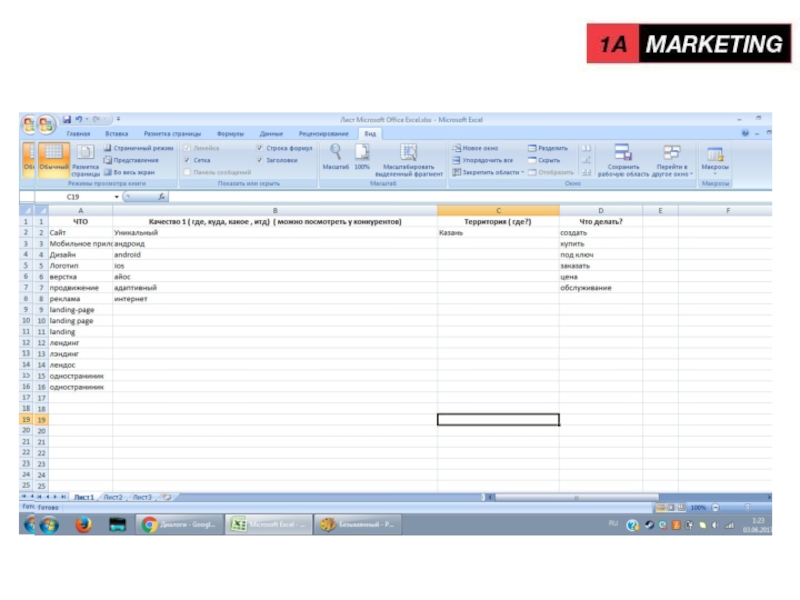Select cell containing под ключ

[x=601, y=255]
